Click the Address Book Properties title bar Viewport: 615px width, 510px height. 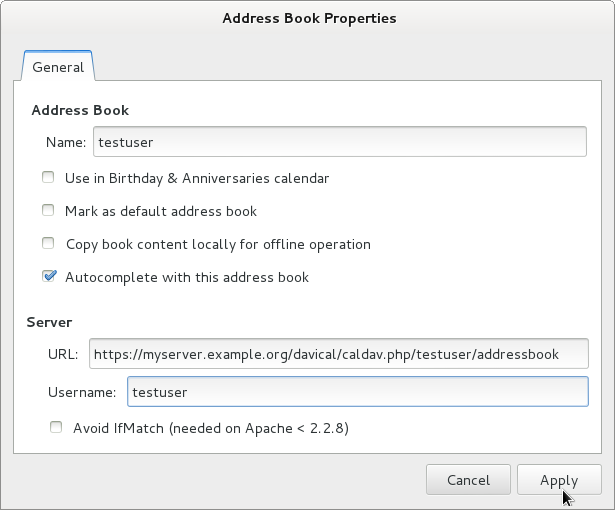(x=309, y=18)
